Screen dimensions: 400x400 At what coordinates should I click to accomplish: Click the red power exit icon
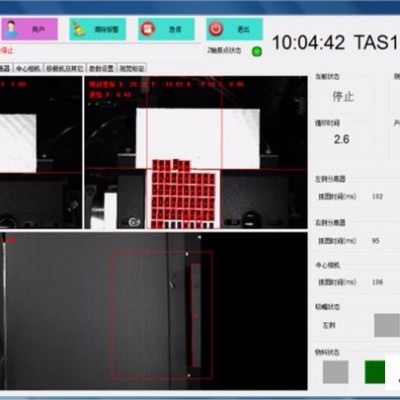point(216,29)
